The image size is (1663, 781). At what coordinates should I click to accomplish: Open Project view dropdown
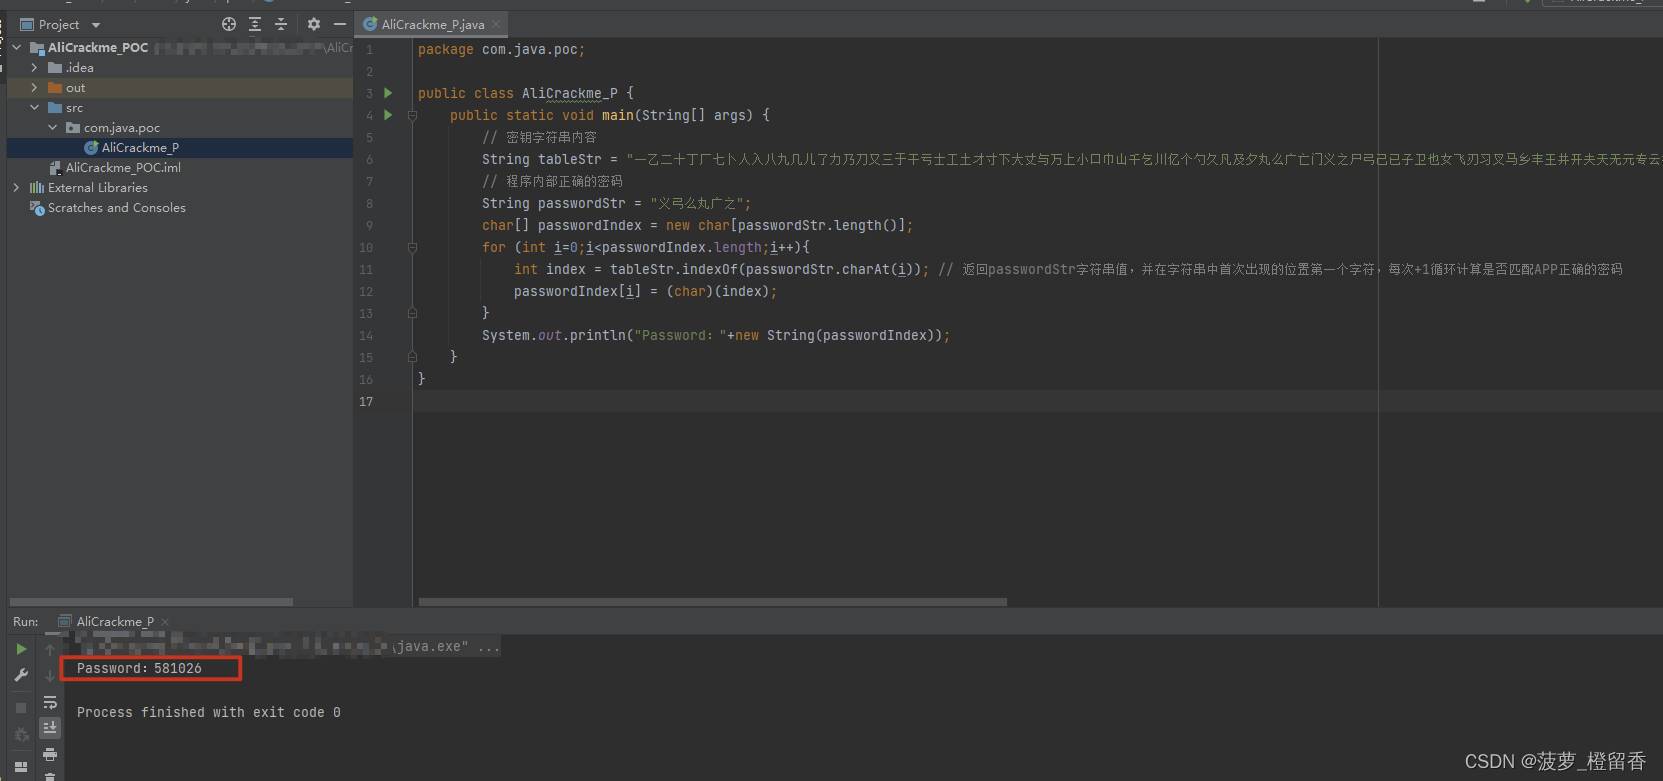96,25
